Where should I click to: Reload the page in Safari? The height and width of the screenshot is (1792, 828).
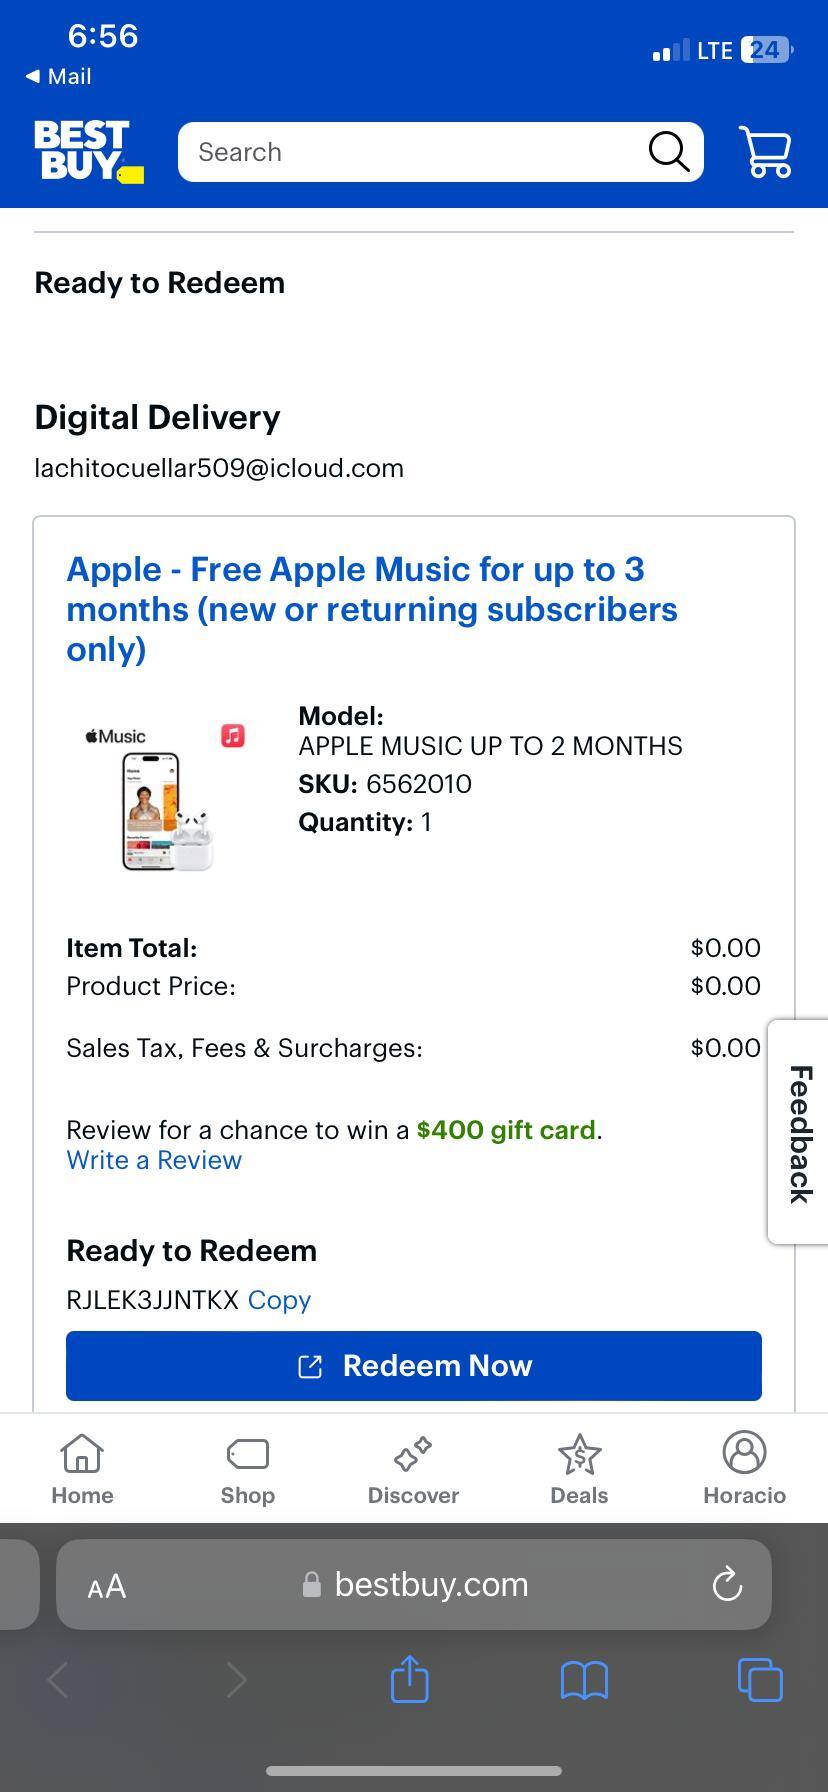pyautogui.click(x=727, y=1584)
